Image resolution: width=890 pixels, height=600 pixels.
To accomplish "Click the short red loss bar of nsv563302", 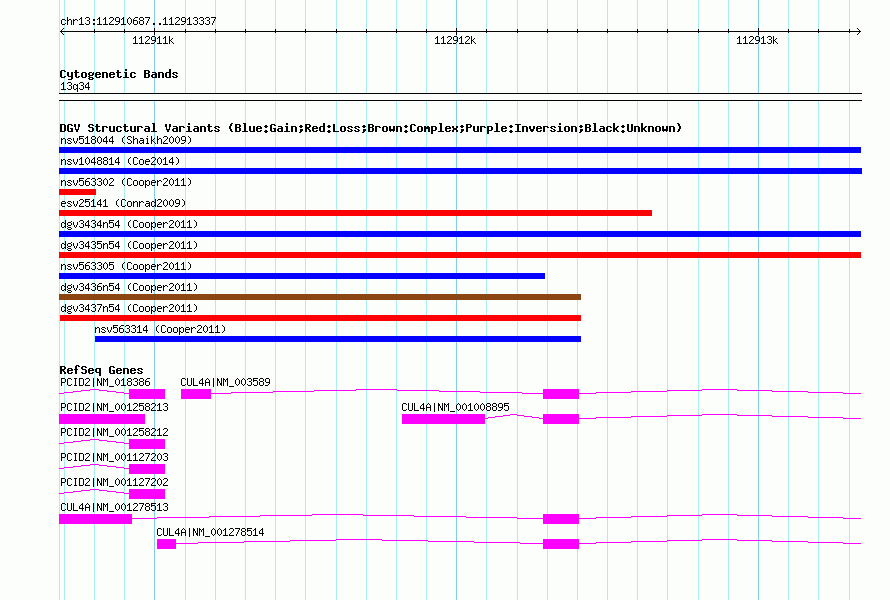I will click(78, 192).
